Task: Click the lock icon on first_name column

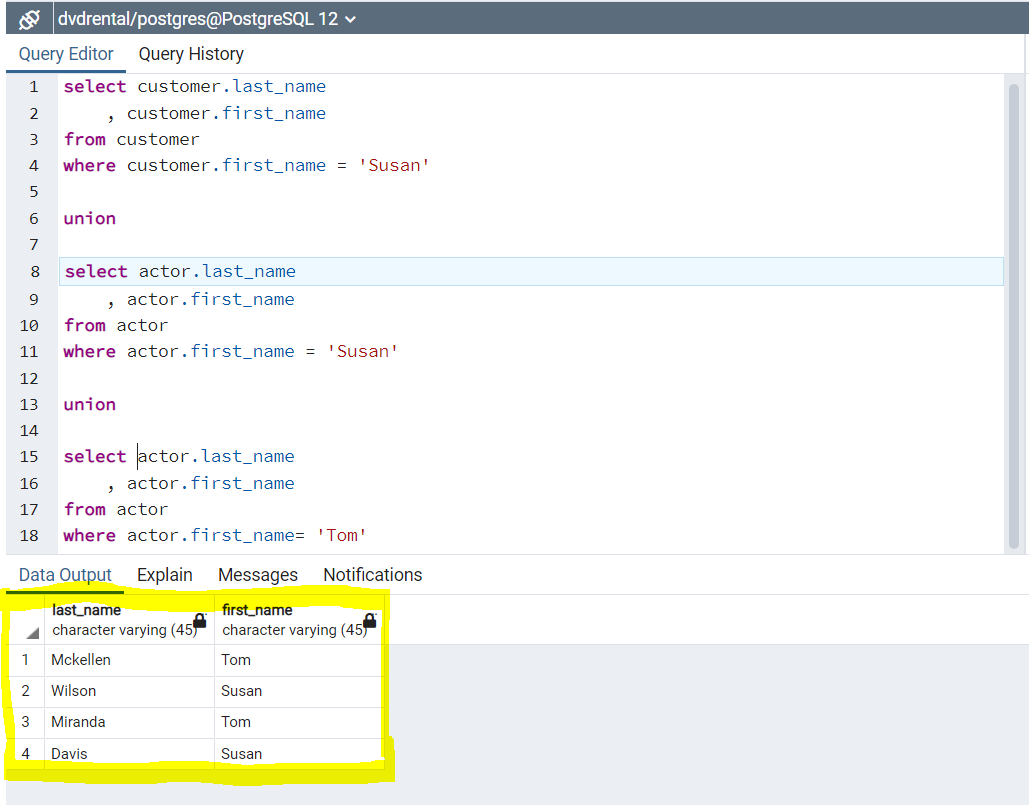Action: coord(370,620)
